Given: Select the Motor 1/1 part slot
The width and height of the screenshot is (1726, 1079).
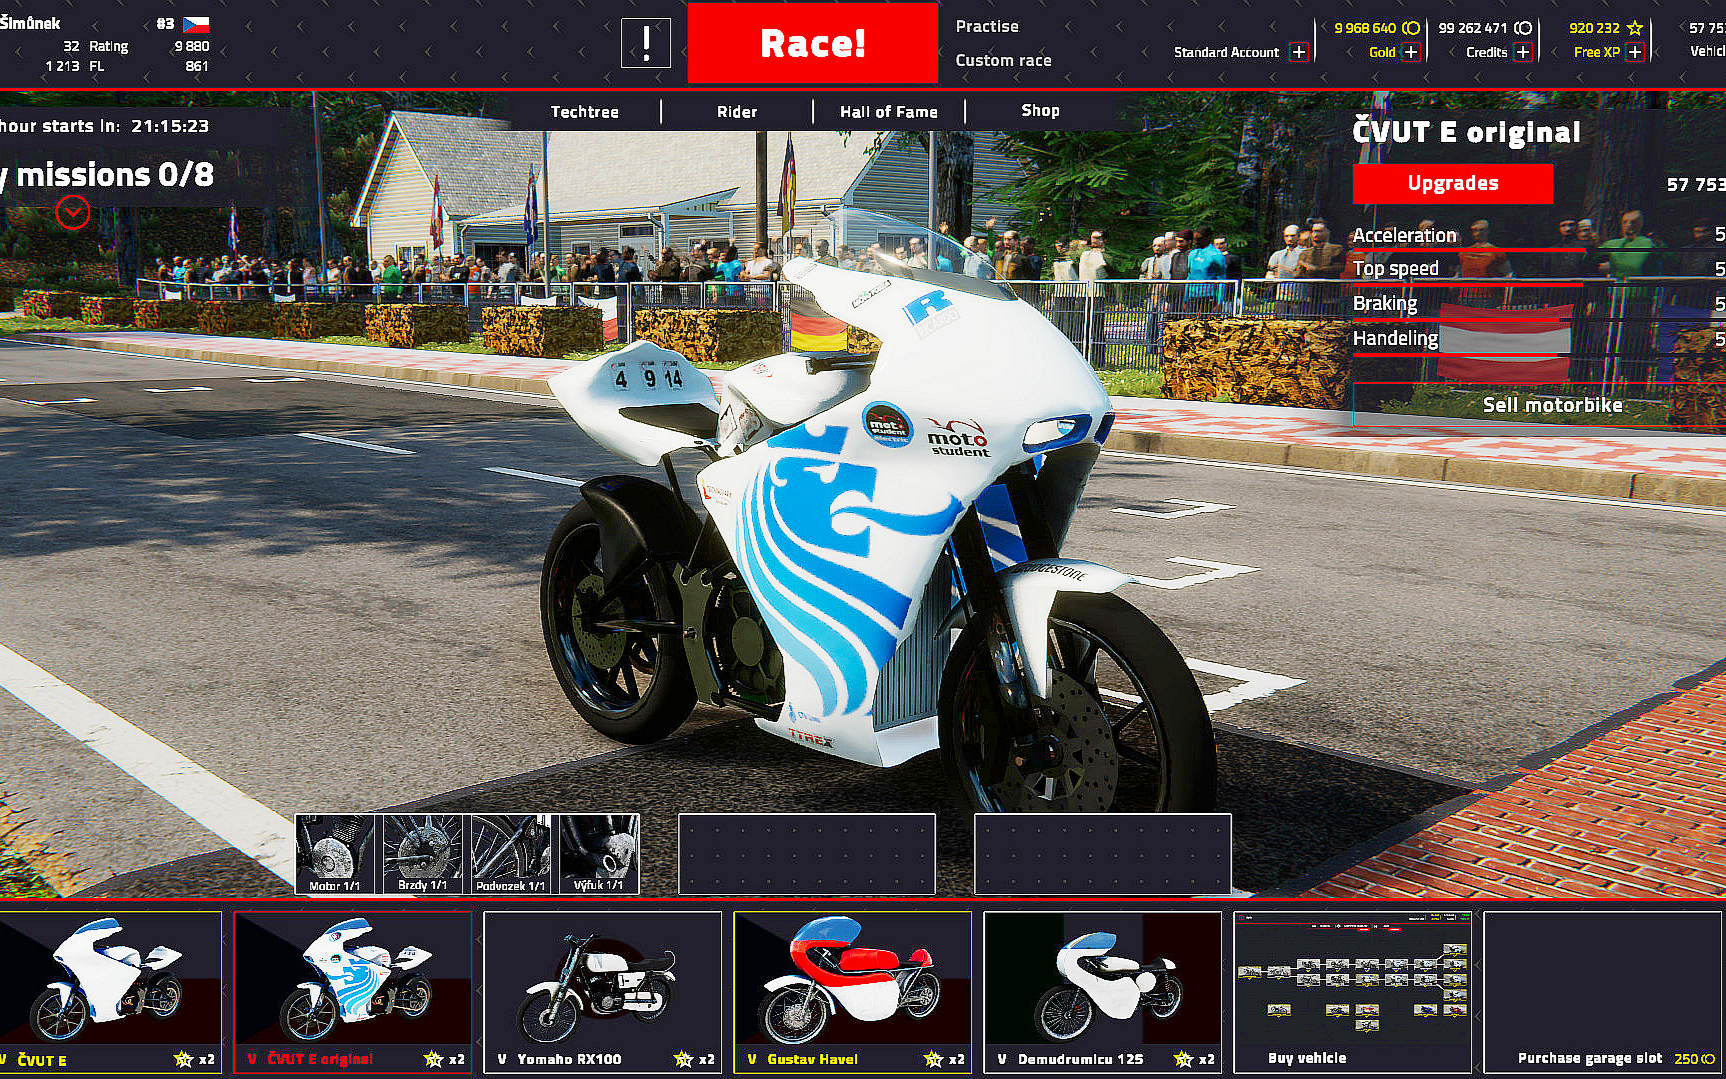Looking at the screenshot, I should click(335, 854).
